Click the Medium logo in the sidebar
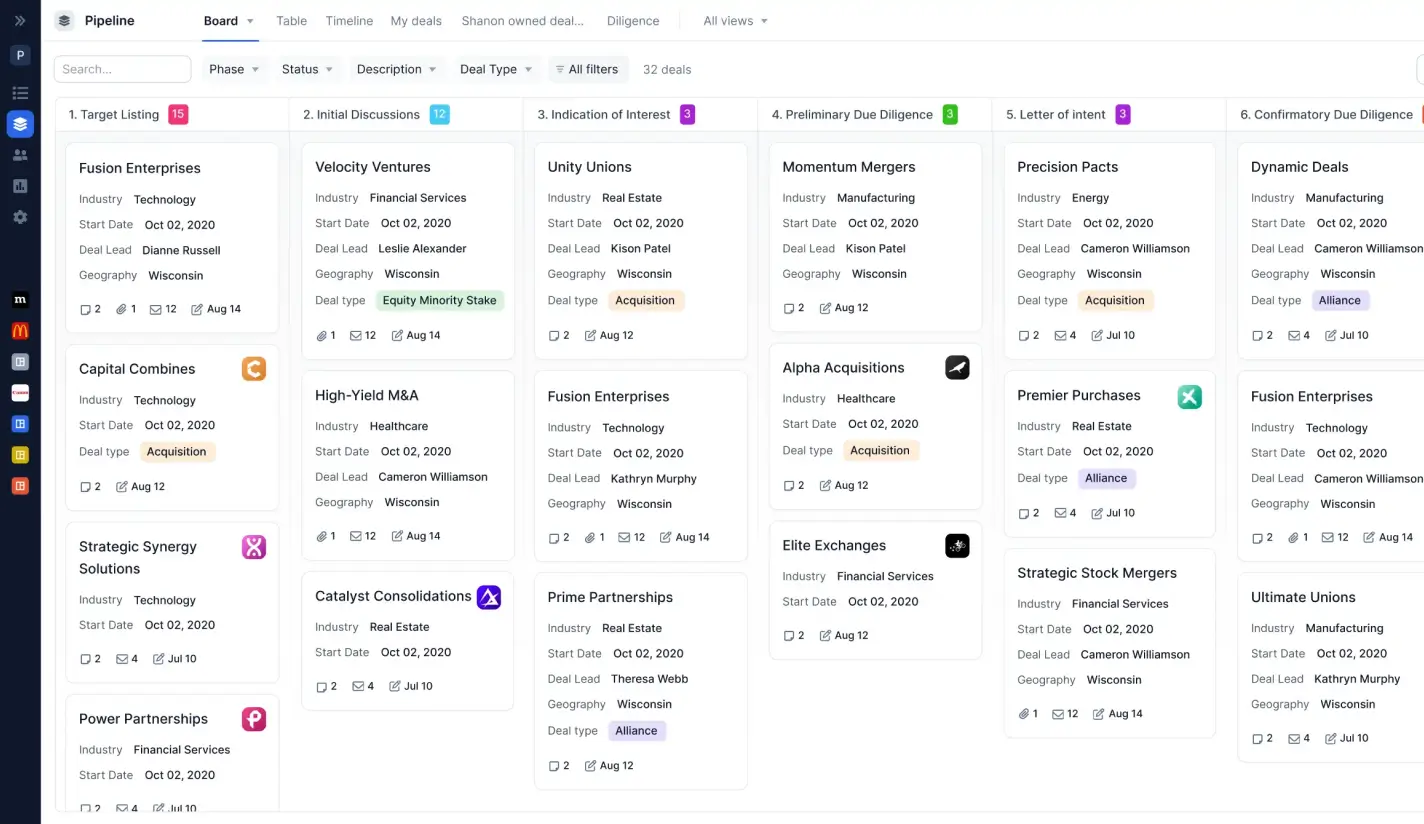 point(20,299)
